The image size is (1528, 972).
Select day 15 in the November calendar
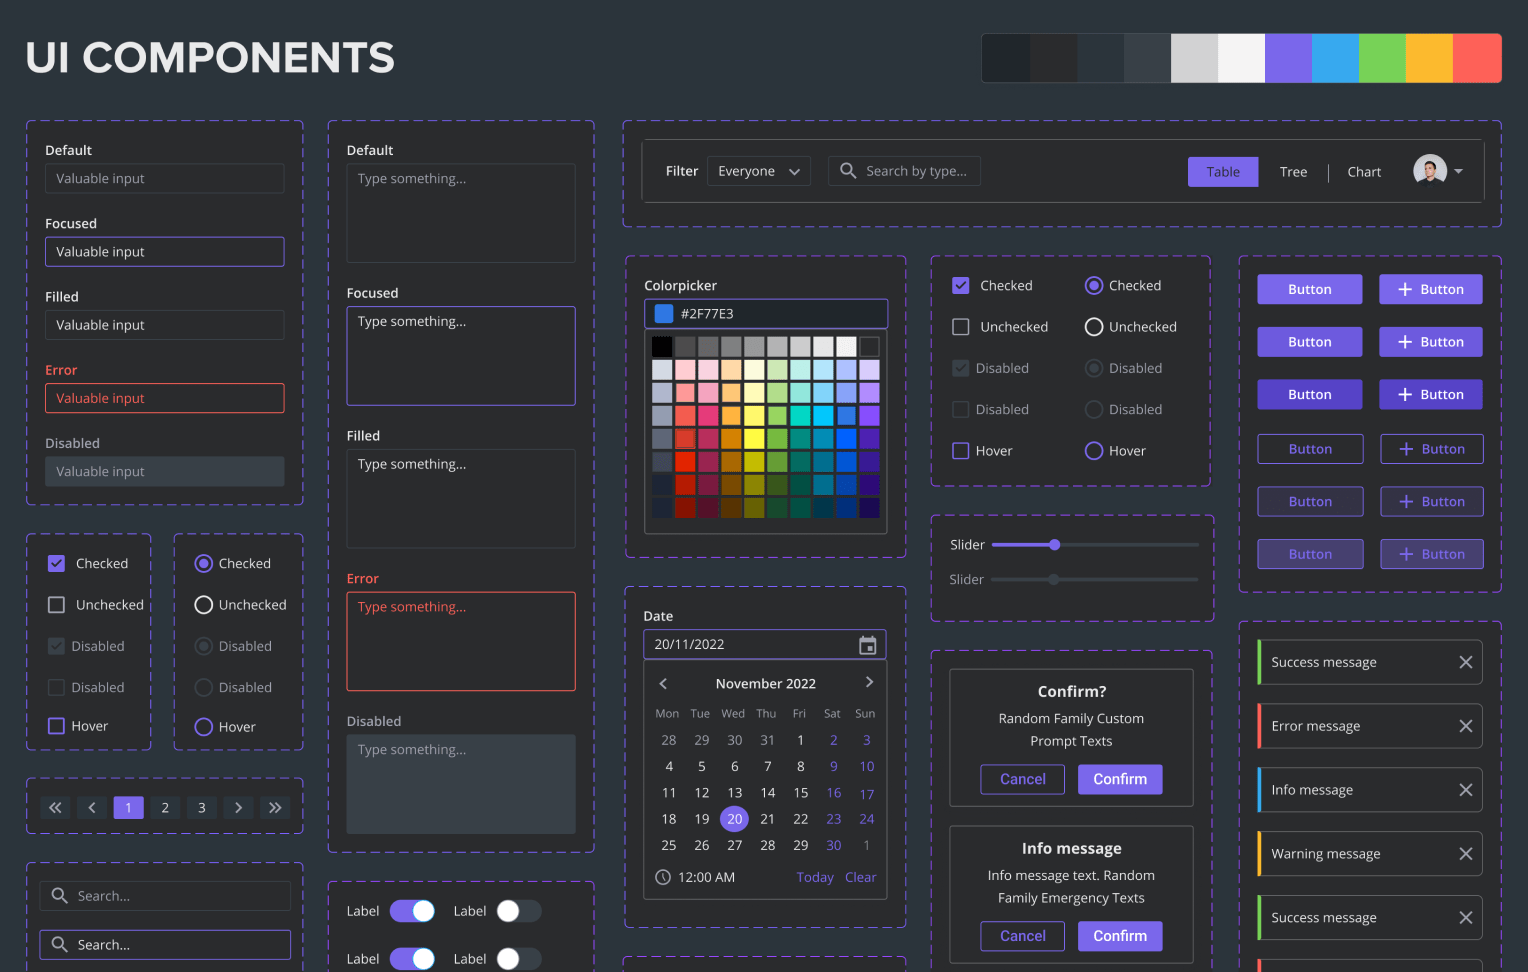click(801, 793)
